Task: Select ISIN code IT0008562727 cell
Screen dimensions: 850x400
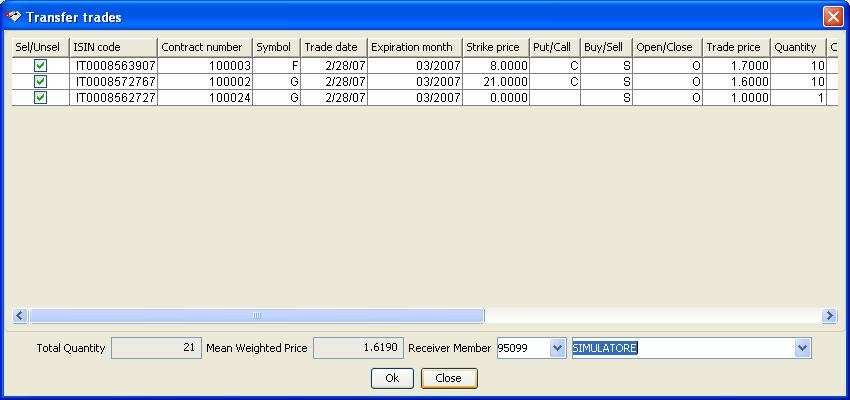Action: tap(113, 98)
